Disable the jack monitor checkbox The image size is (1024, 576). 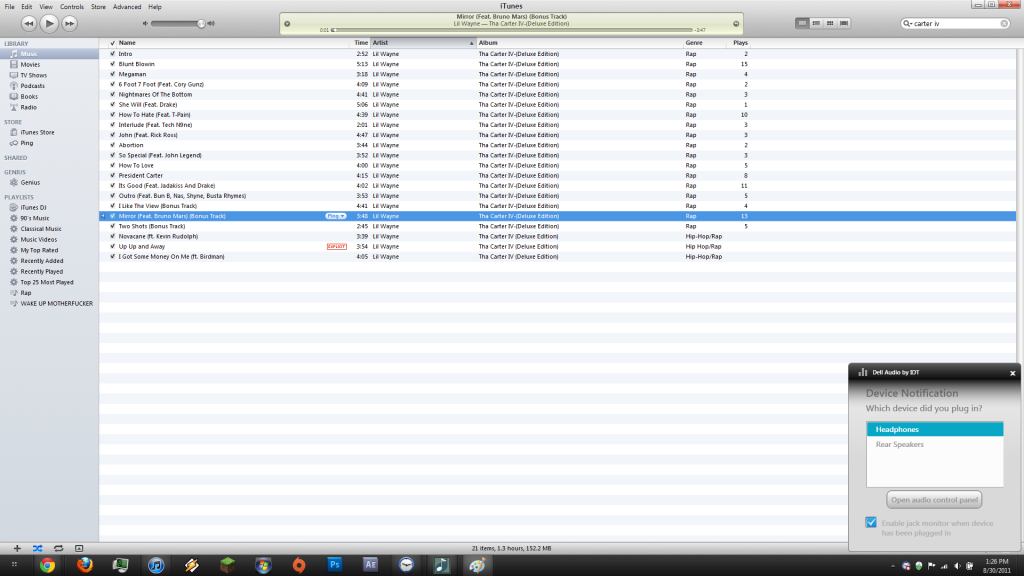point(871,522)
